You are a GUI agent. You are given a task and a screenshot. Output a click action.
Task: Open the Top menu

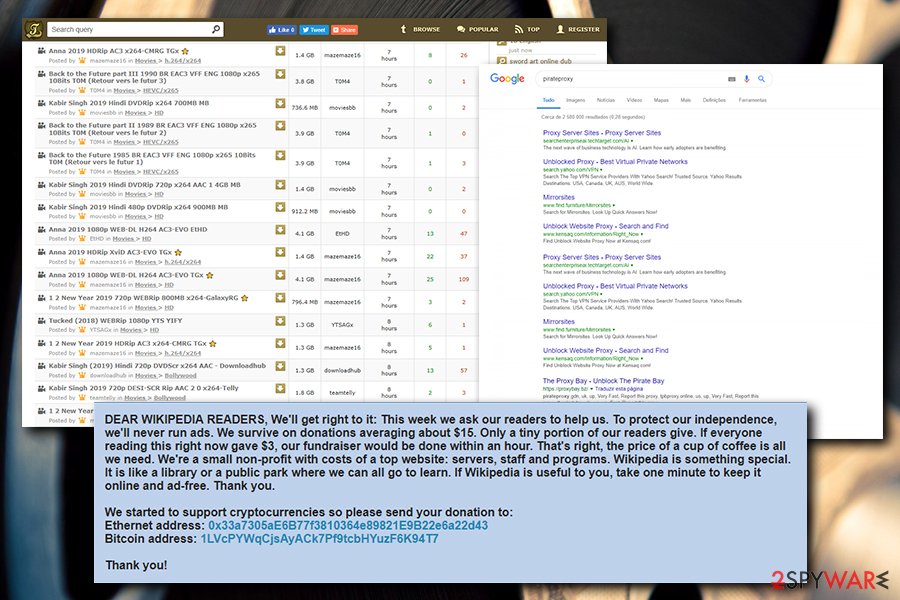[x=527, y=29]
